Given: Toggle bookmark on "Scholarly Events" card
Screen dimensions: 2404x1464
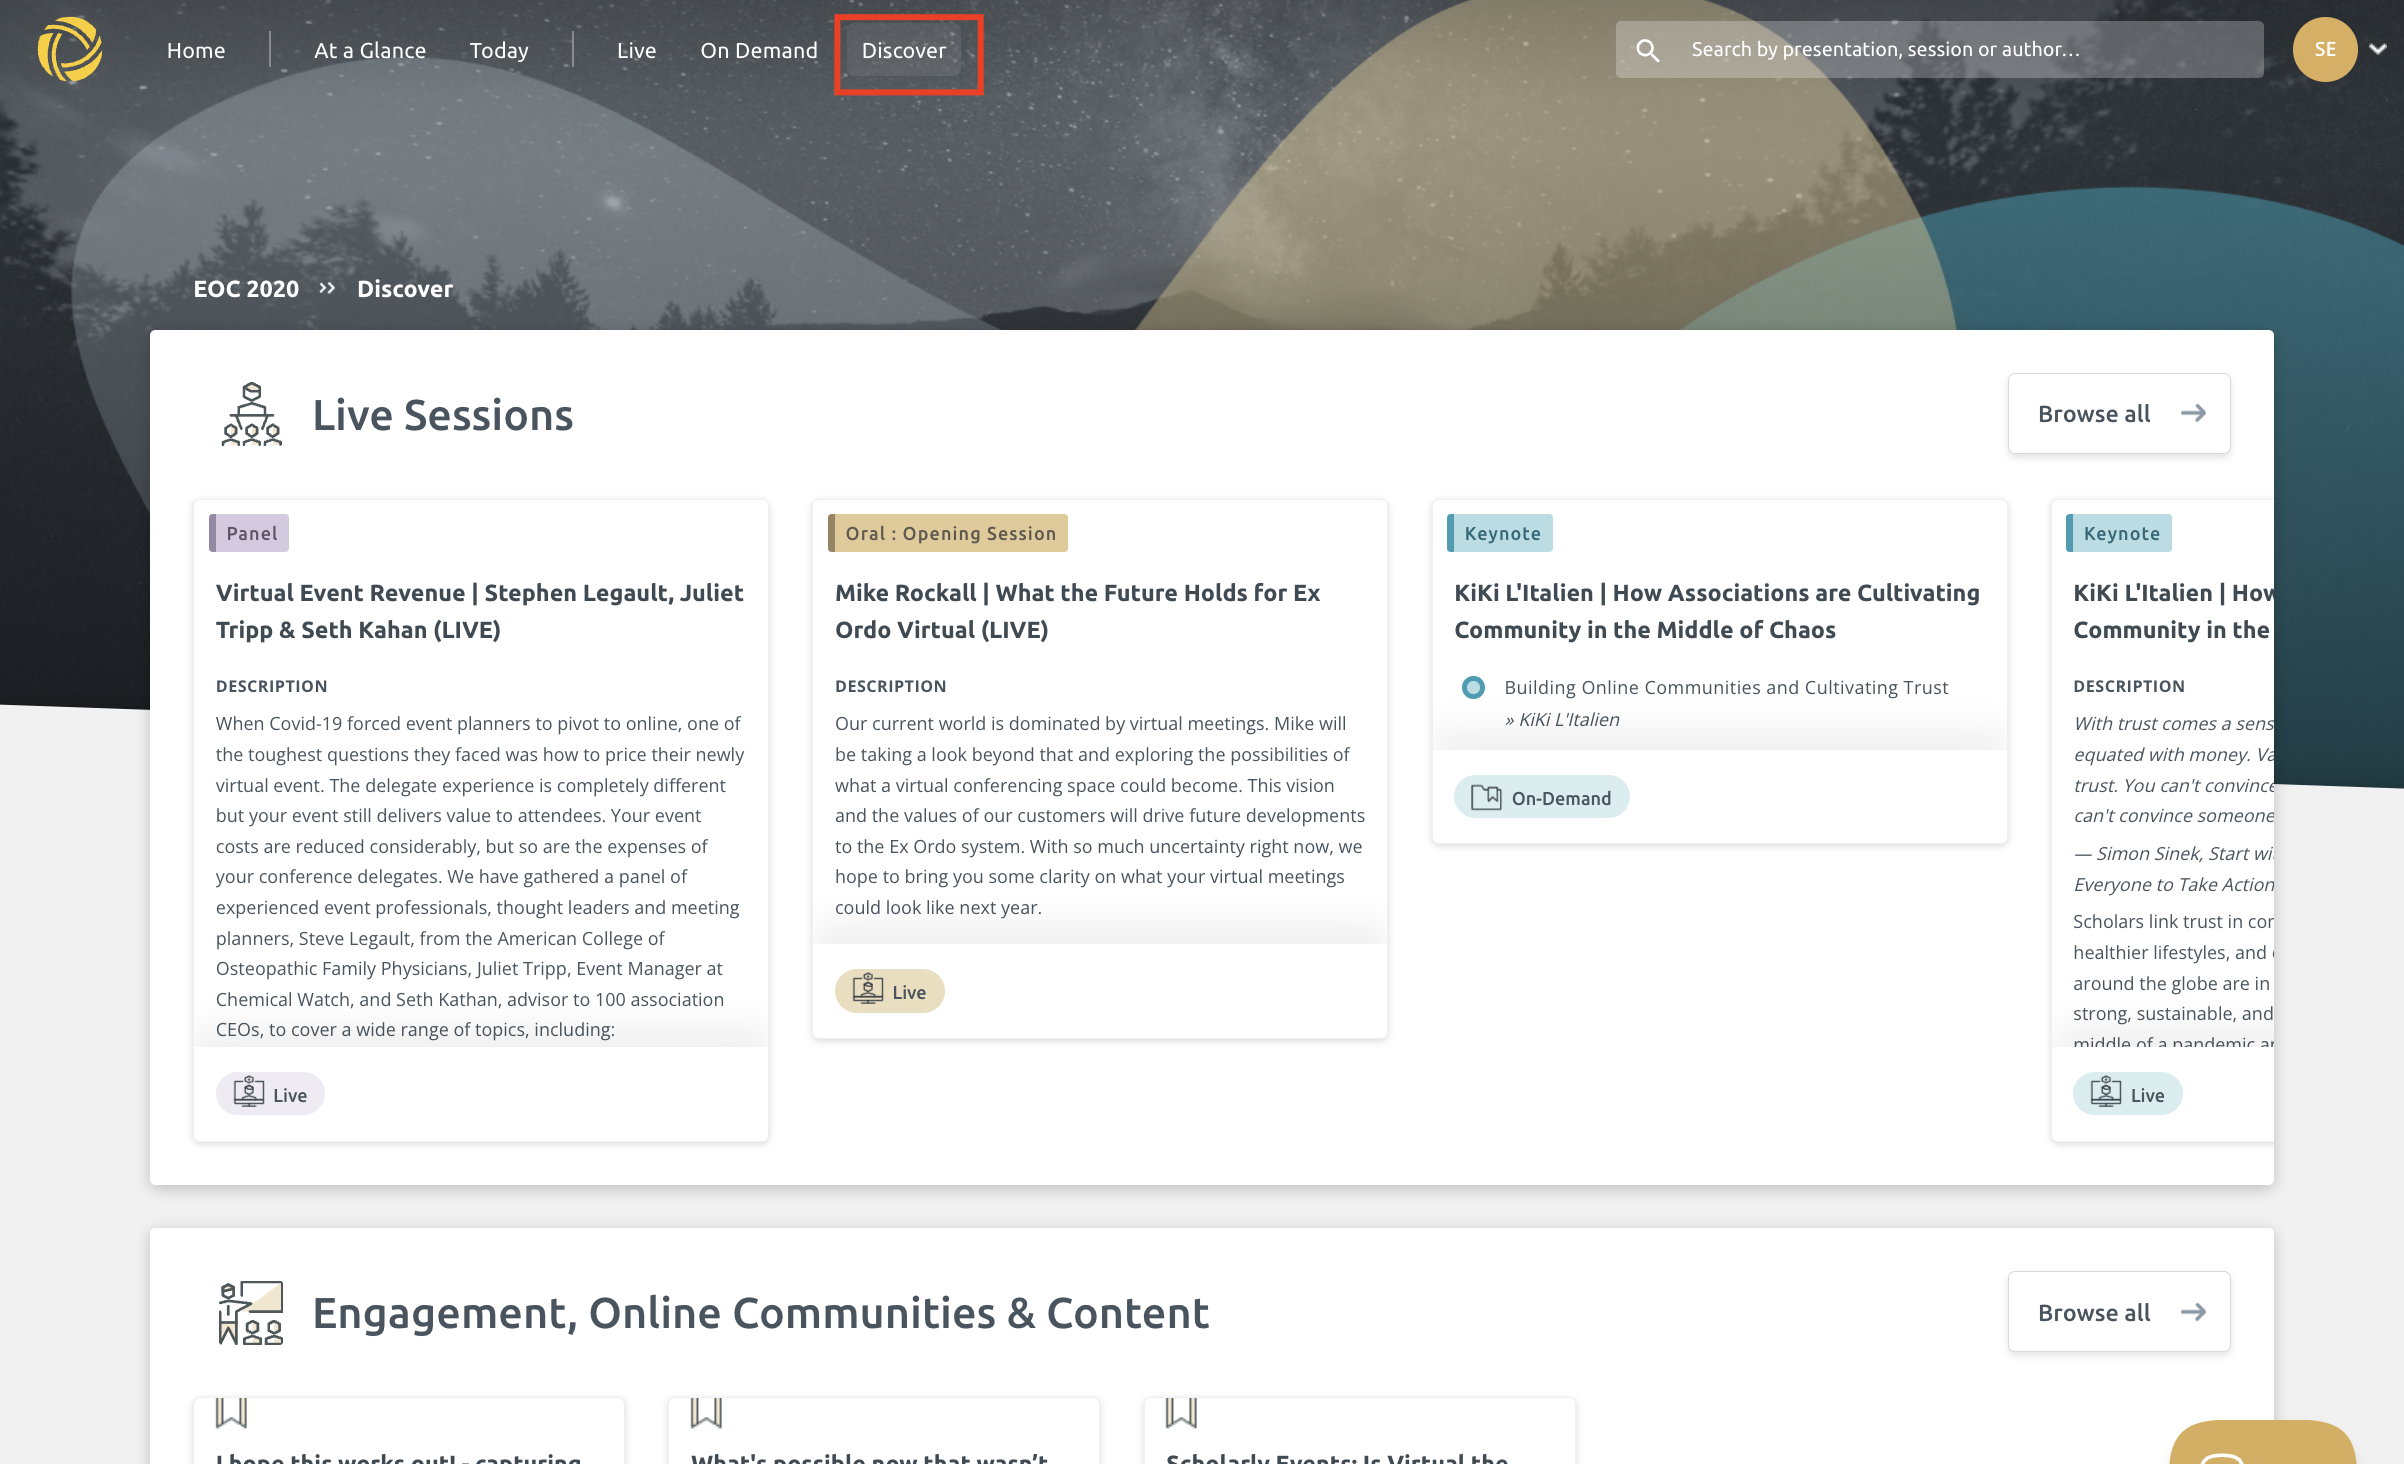Looking at the screenshot, I should [x=1181, y=1413].
